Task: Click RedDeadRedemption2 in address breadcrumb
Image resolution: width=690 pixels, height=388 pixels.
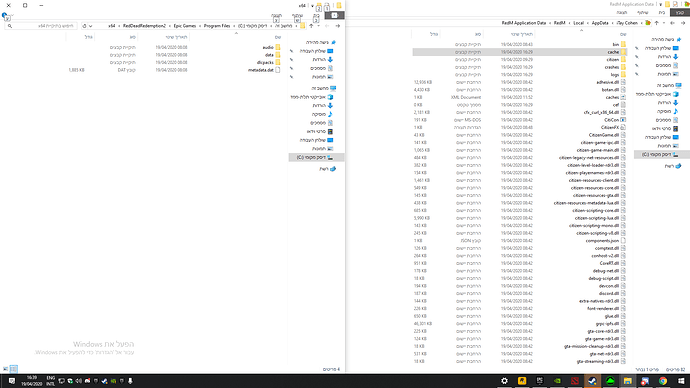Action: (144, 26)
